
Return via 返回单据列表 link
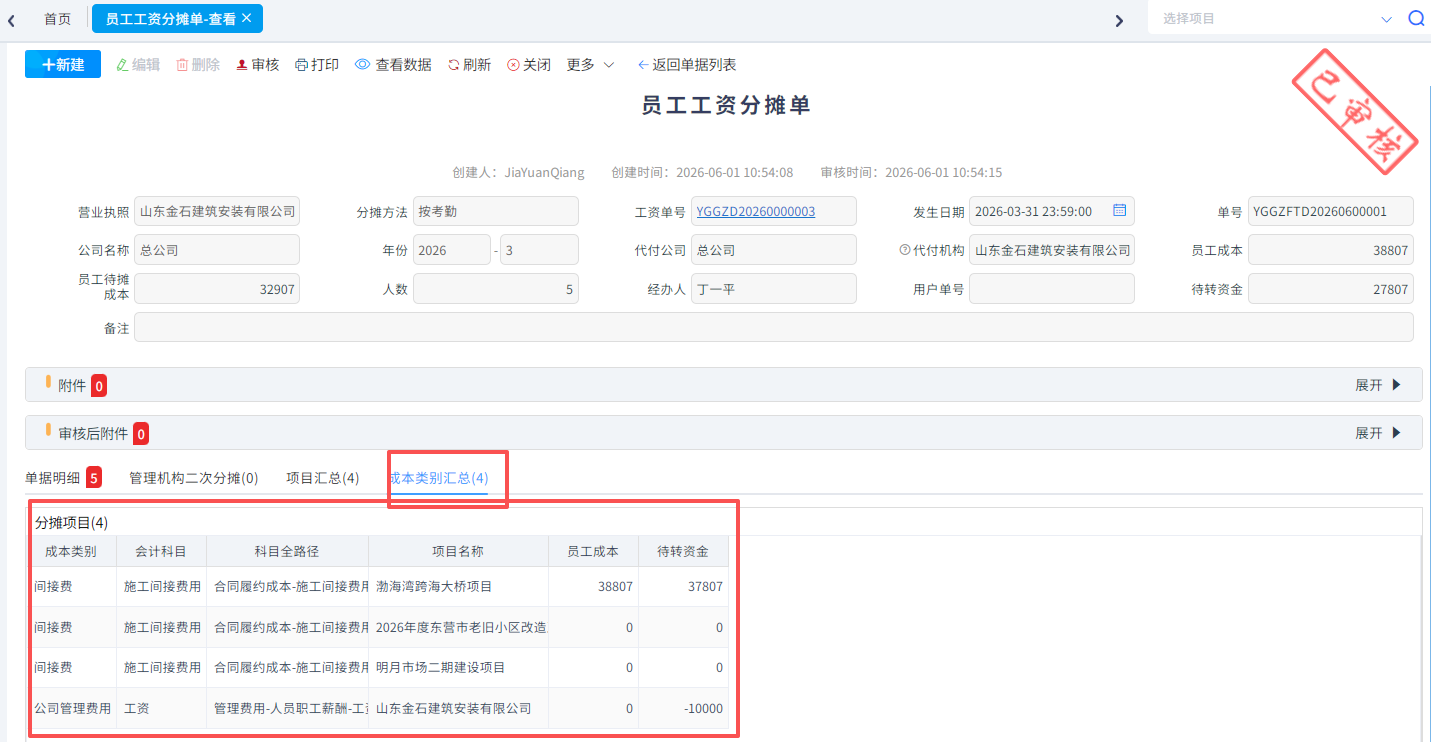(x=687, y=64)
